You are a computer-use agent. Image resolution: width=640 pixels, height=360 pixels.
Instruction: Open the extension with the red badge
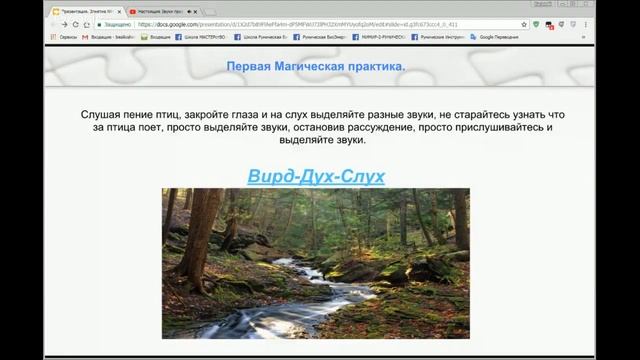pyautogui.click(x=549, y=25)
